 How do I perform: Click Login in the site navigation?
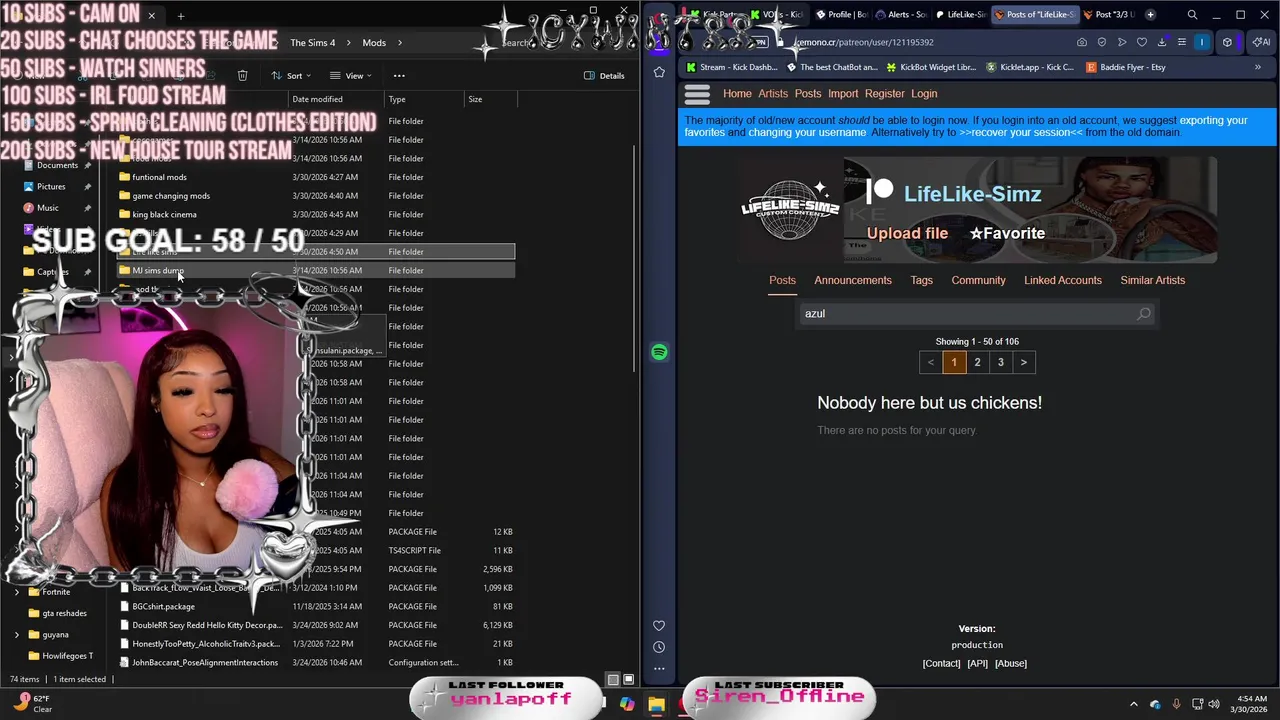coord(924,94)
